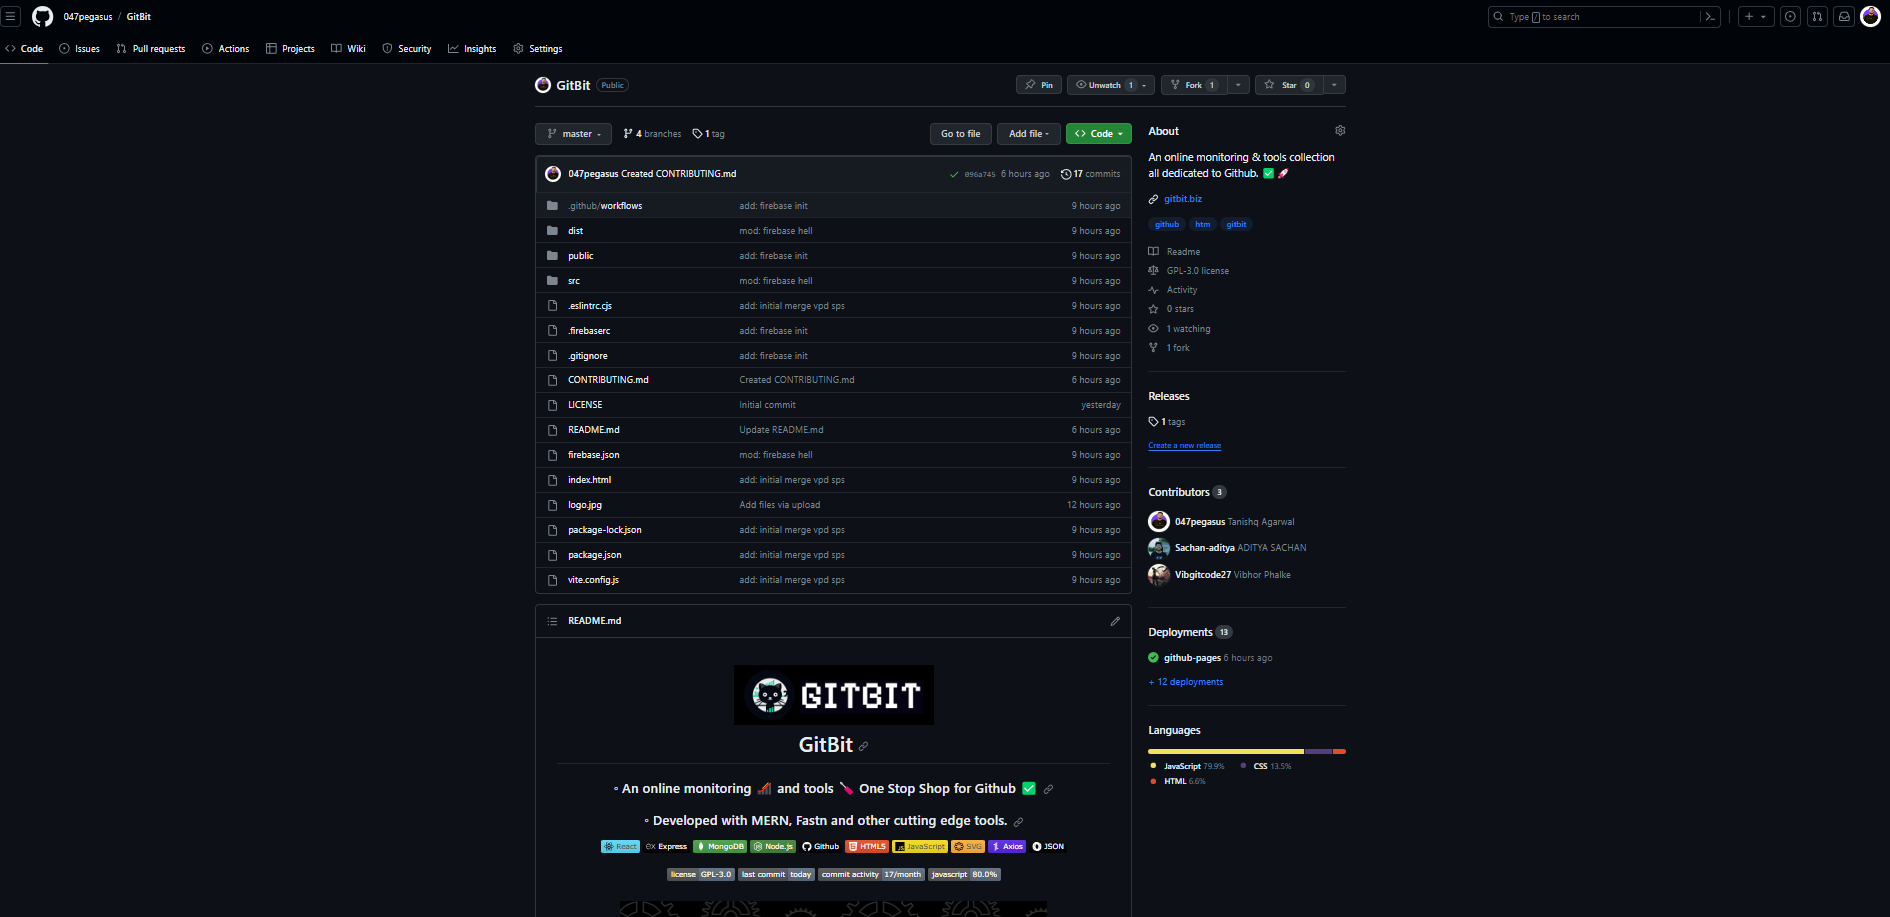The height and width of the screenshot is (917, 1890).
Task: Open the Security tab
Action: point(407,49)
